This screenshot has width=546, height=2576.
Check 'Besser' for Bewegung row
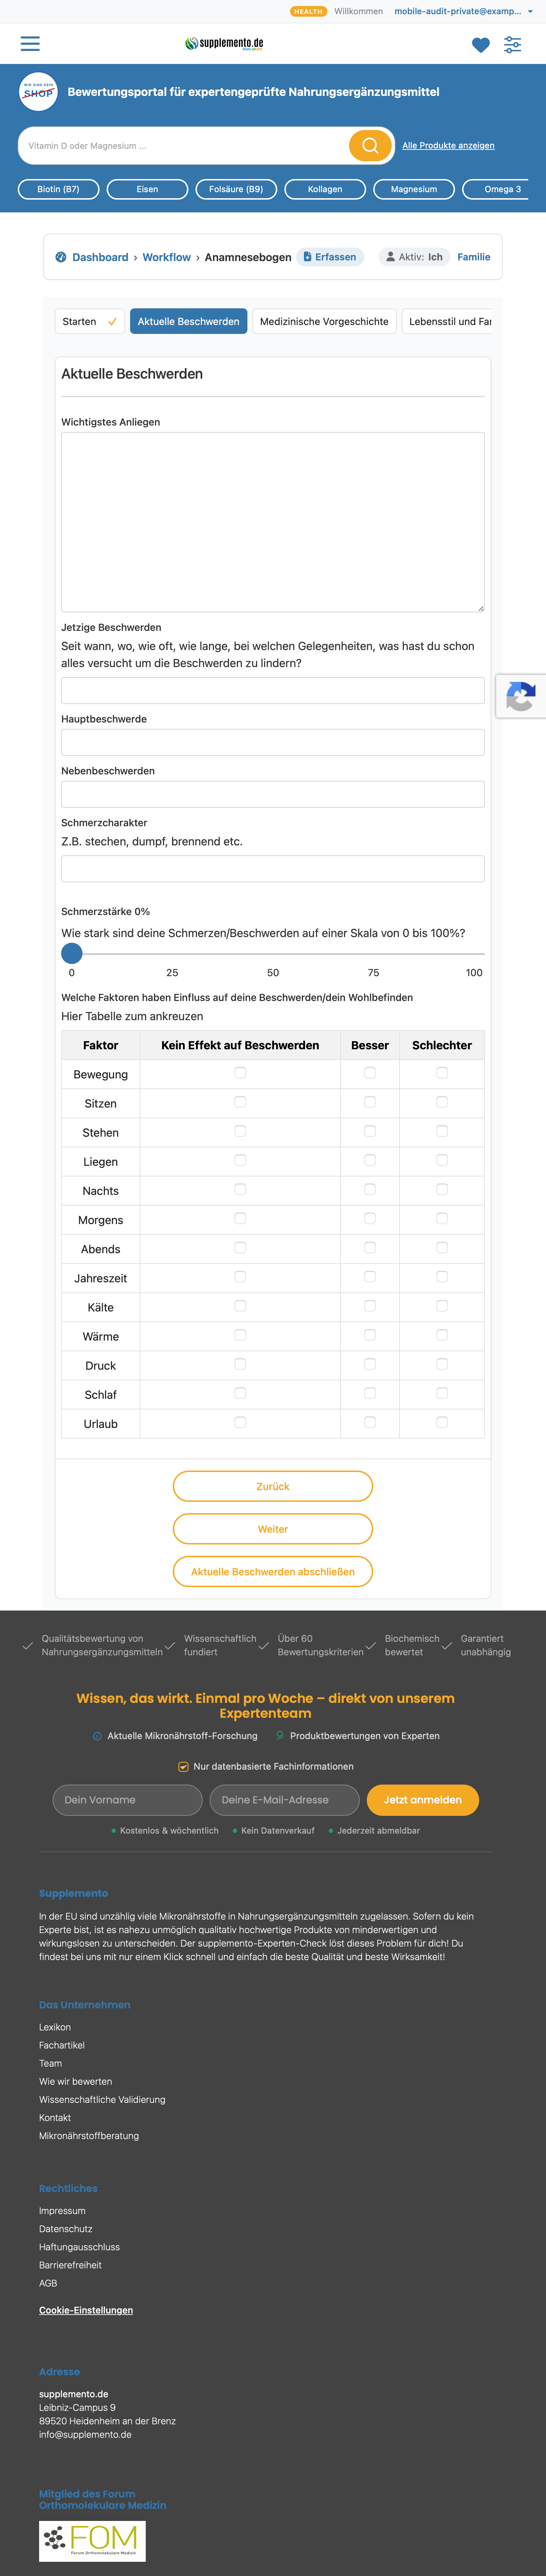pyautogui.click(x=370, y=1073)
